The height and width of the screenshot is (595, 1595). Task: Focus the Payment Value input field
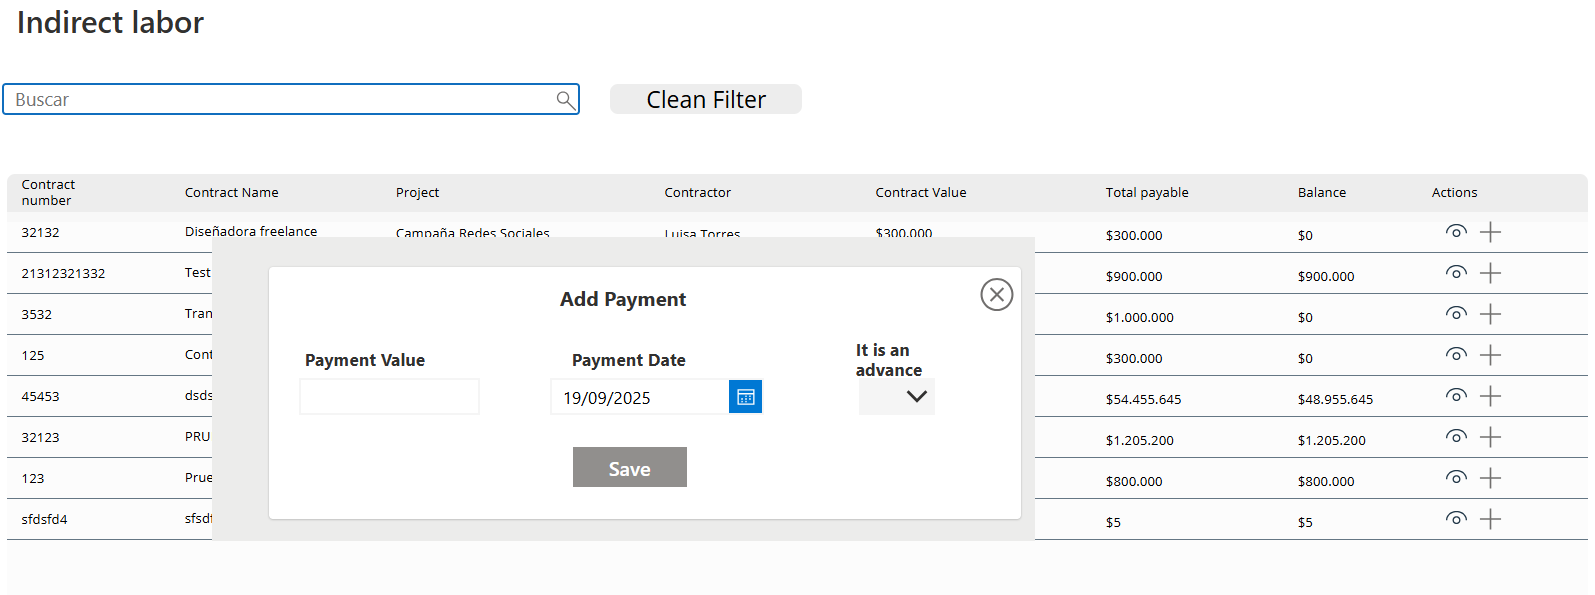(389, 397)
